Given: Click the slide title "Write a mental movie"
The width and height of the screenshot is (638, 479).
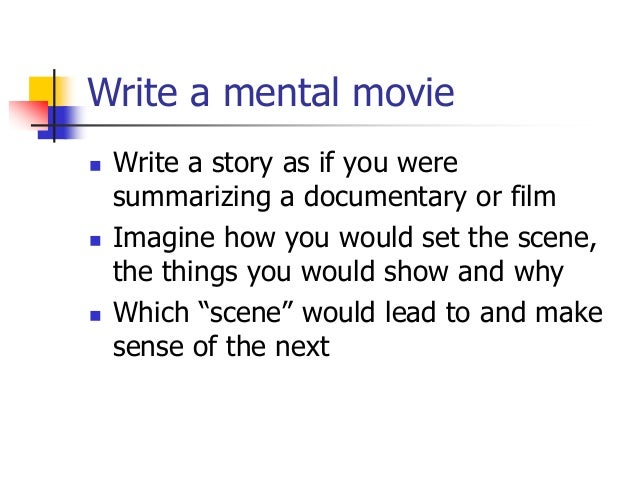Looking at the screenshot, I should point(271,94).
